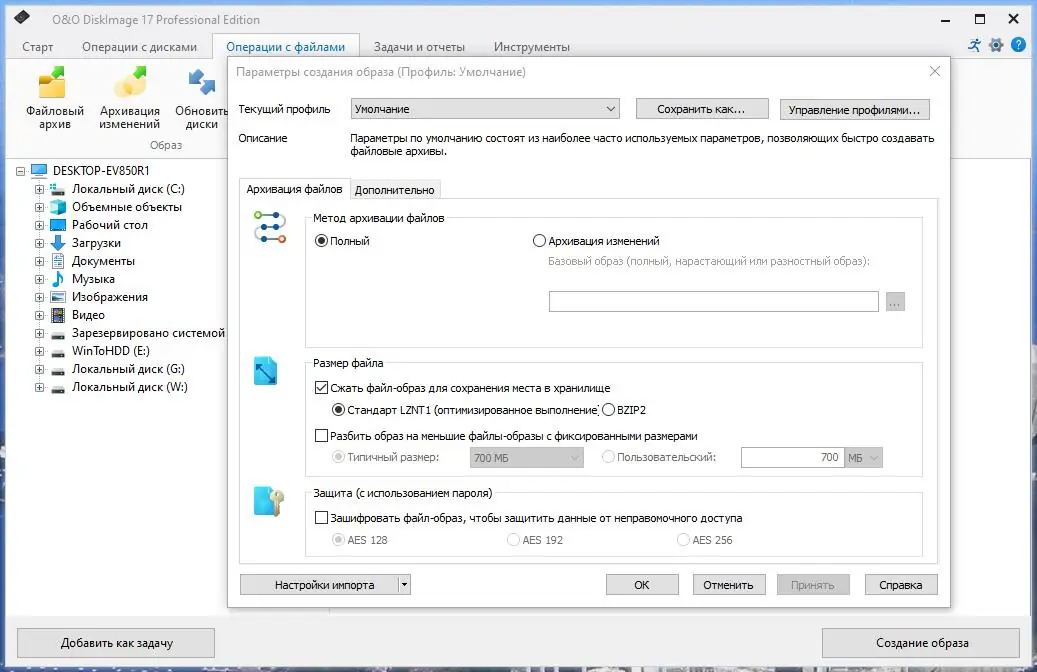Click the Видео filmstrip icon
This screenshot has height=672, width=1037.
pyautogui.click(x=58, y=315)
